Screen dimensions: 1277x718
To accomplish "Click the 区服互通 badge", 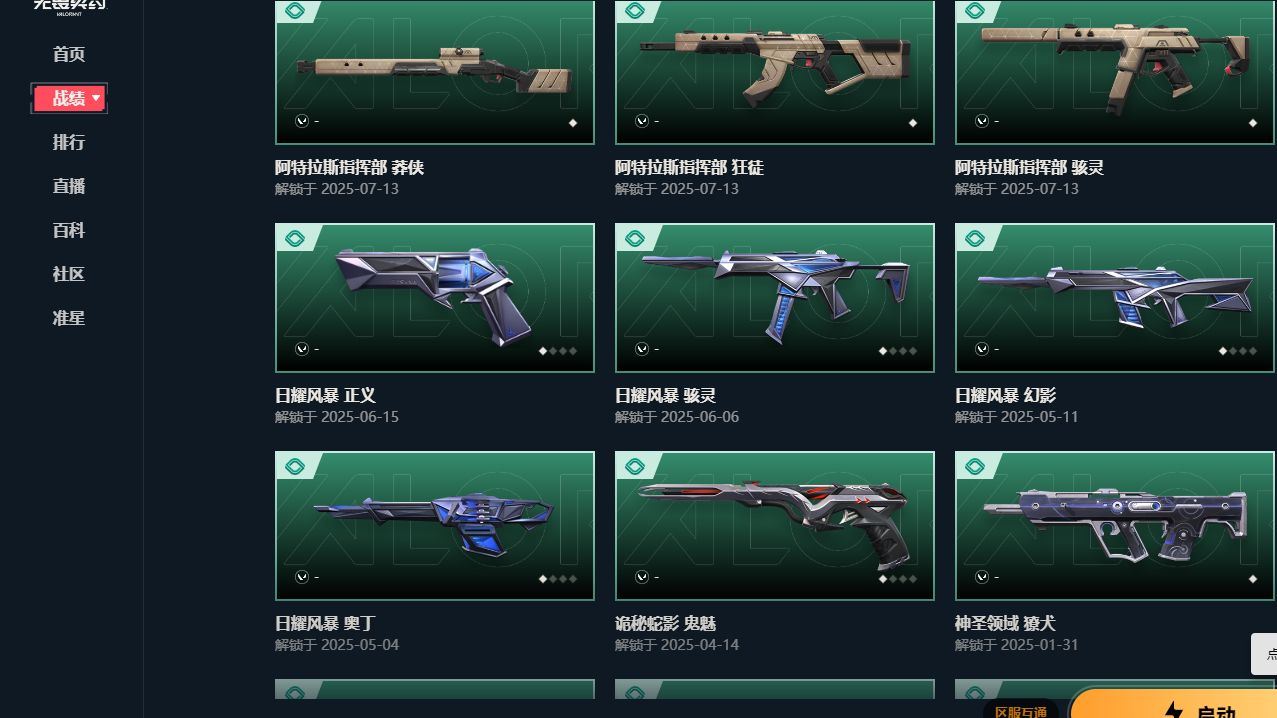I will pyautogui.click(x=1021, y=711).
